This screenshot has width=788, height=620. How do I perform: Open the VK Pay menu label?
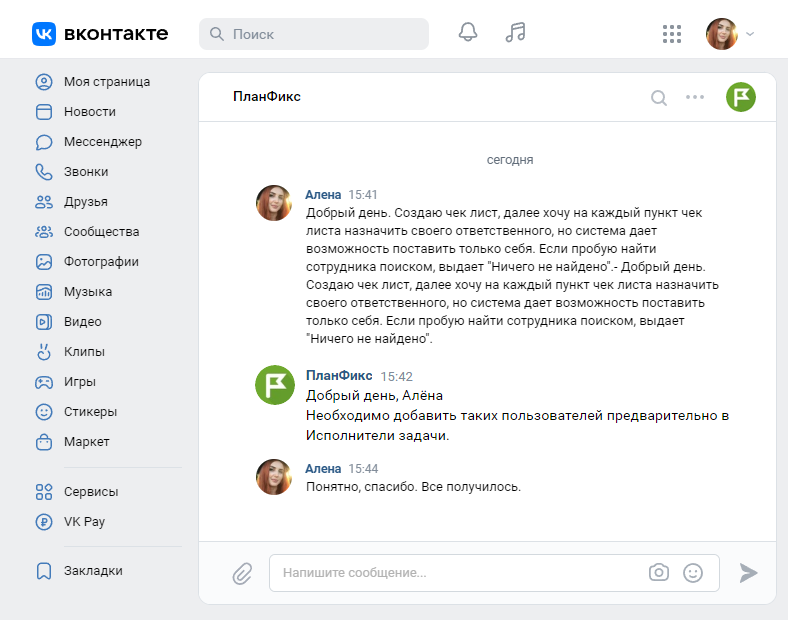(84, 522)
